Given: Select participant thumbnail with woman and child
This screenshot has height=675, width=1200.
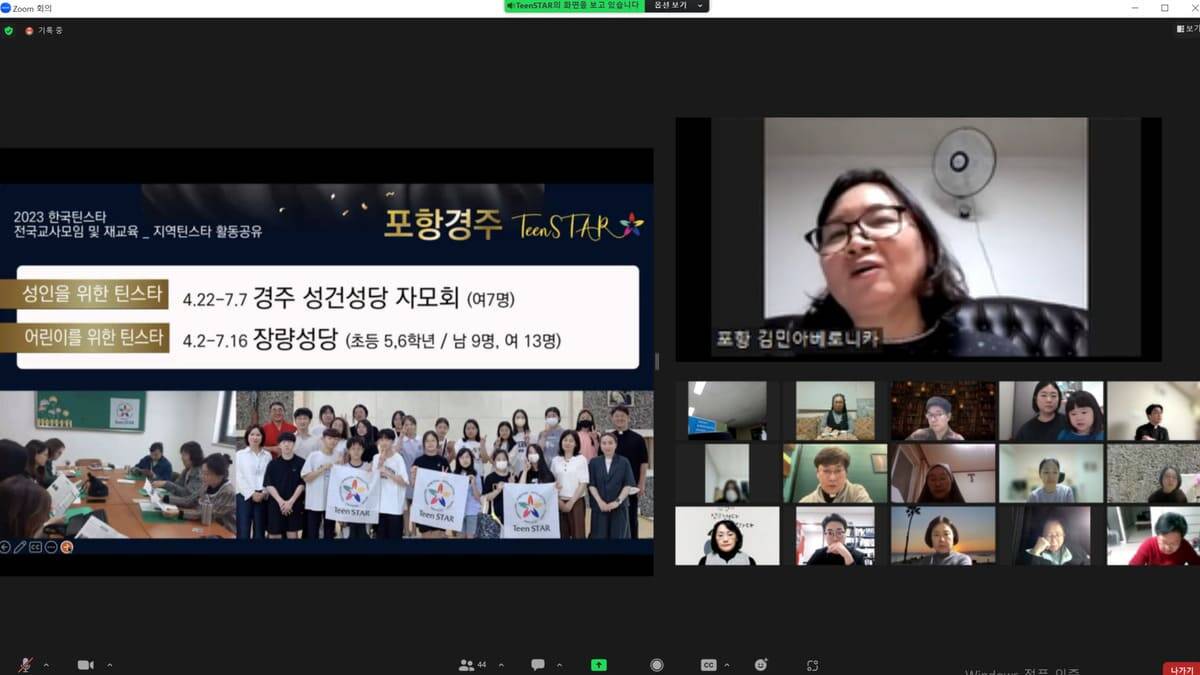Looking at the screenshot, I should (1051, 411).
